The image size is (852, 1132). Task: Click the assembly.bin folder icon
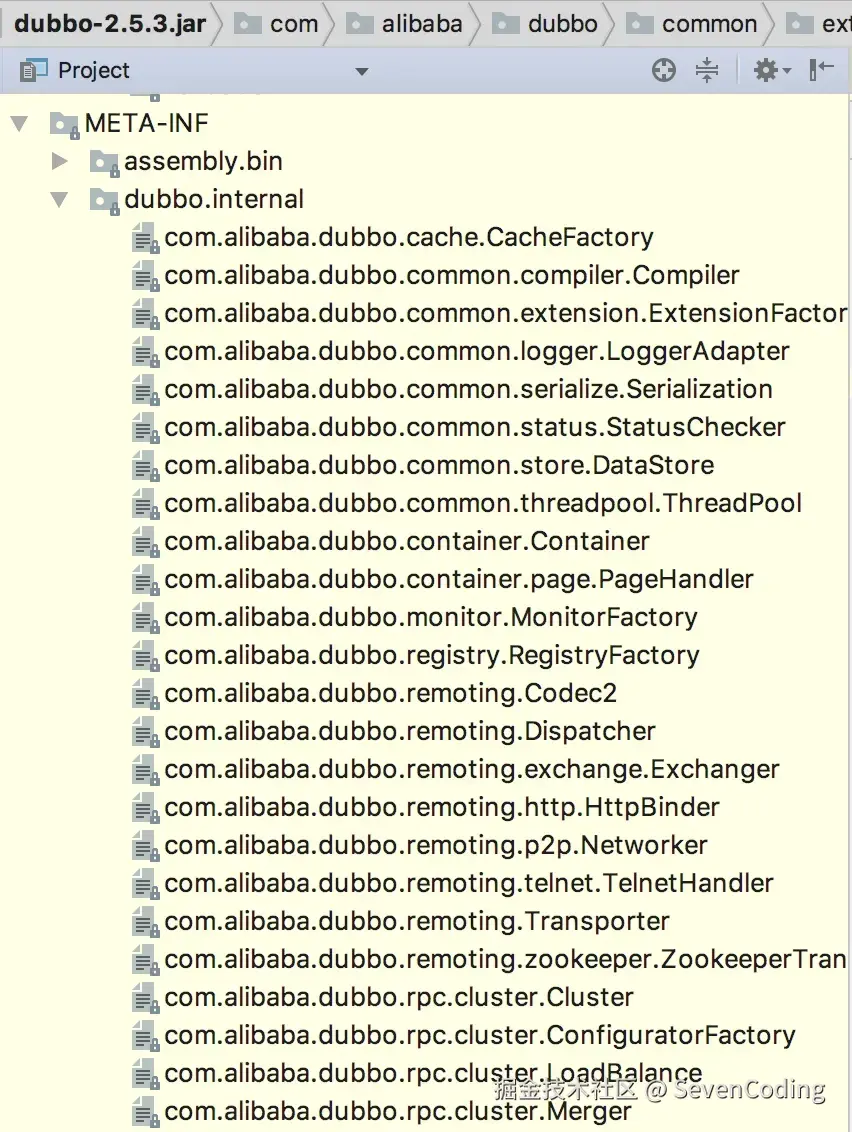[104, 162]
